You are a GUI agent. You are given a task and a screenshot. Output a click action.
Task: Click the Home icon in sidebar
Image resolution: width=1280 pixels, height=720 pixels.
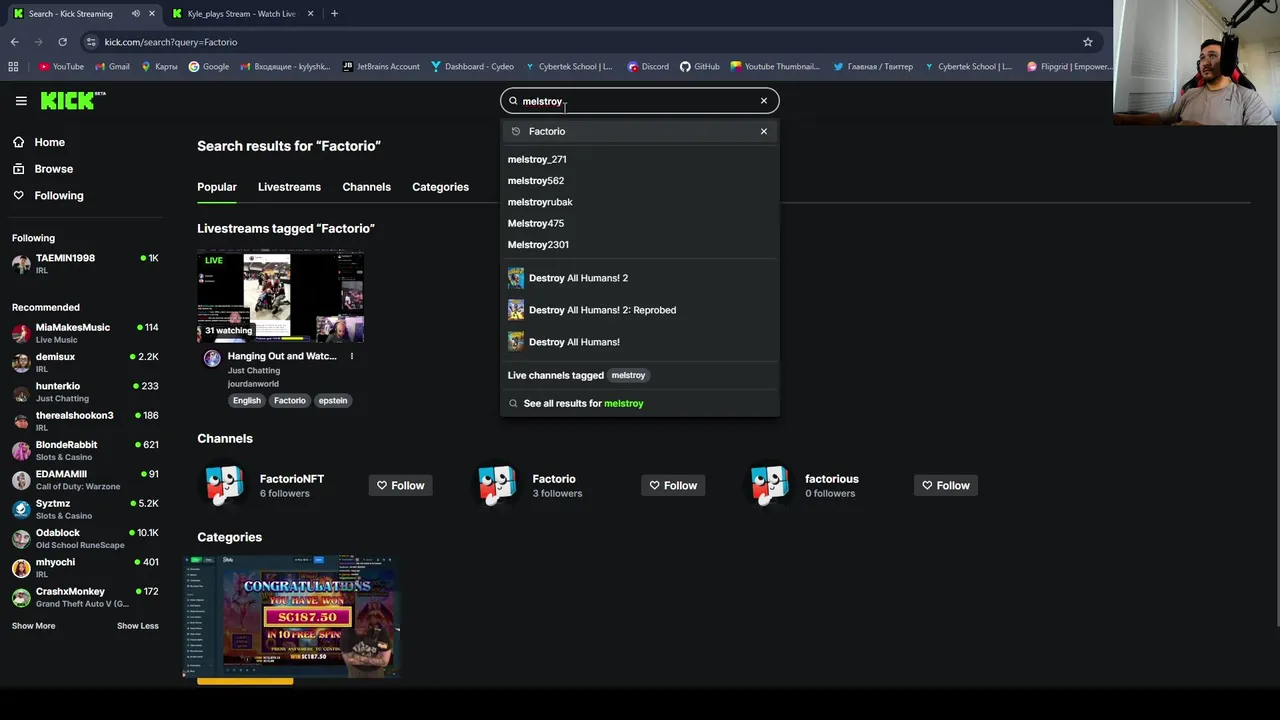click(19, 142)
